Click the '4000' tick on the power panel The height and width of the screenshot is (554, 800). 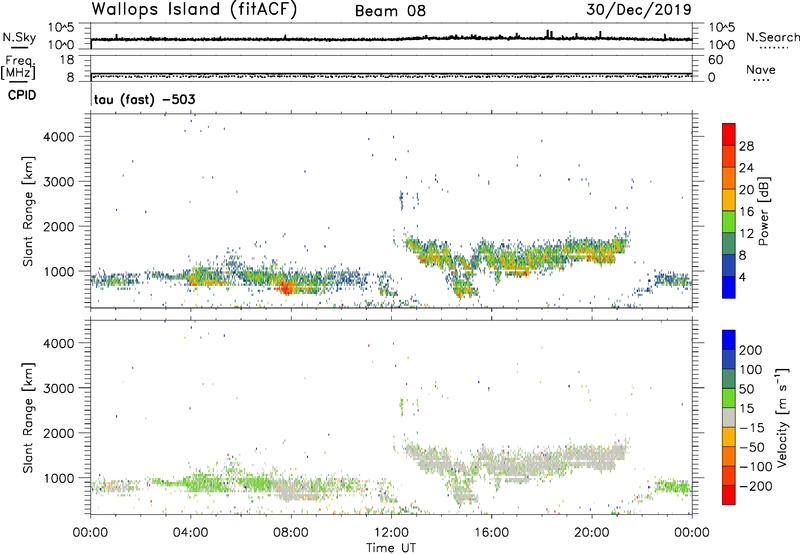tap(59, 137)
